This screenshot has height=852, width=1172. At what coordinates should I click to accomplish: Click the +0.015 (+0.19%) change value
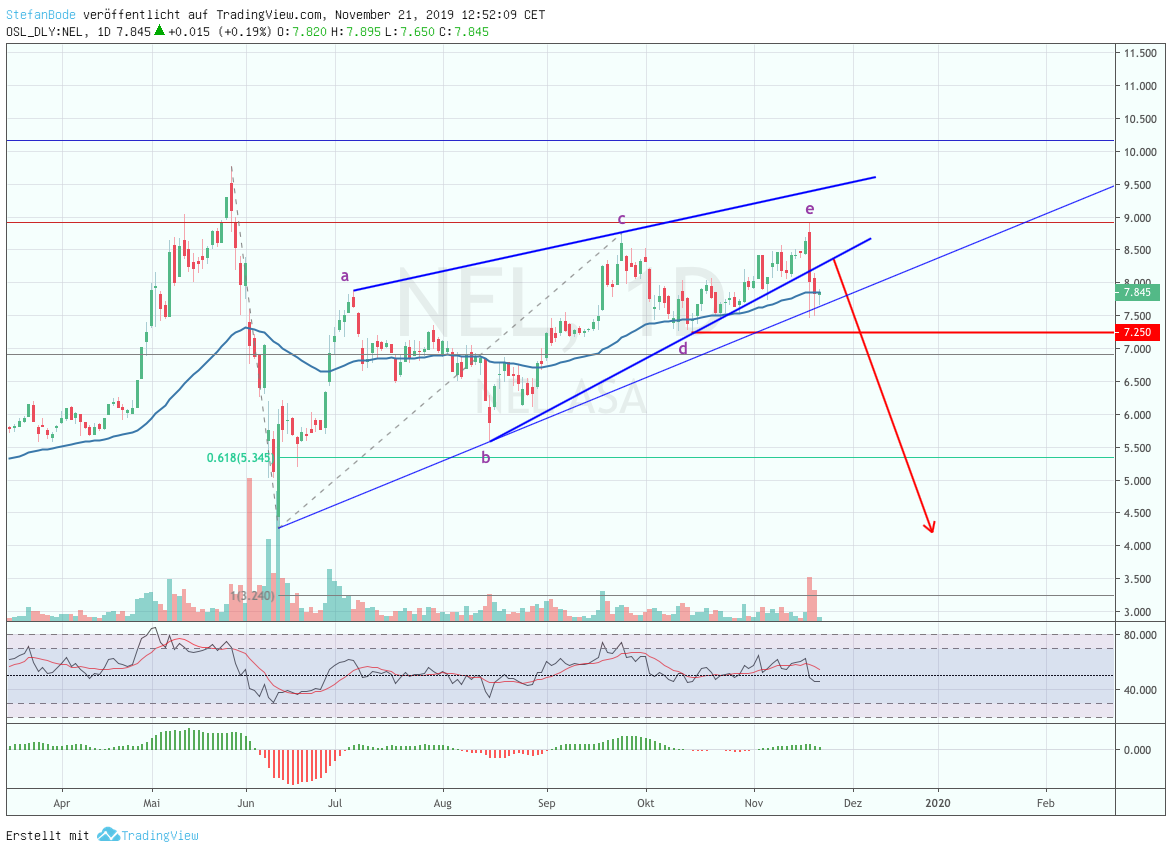220,32
